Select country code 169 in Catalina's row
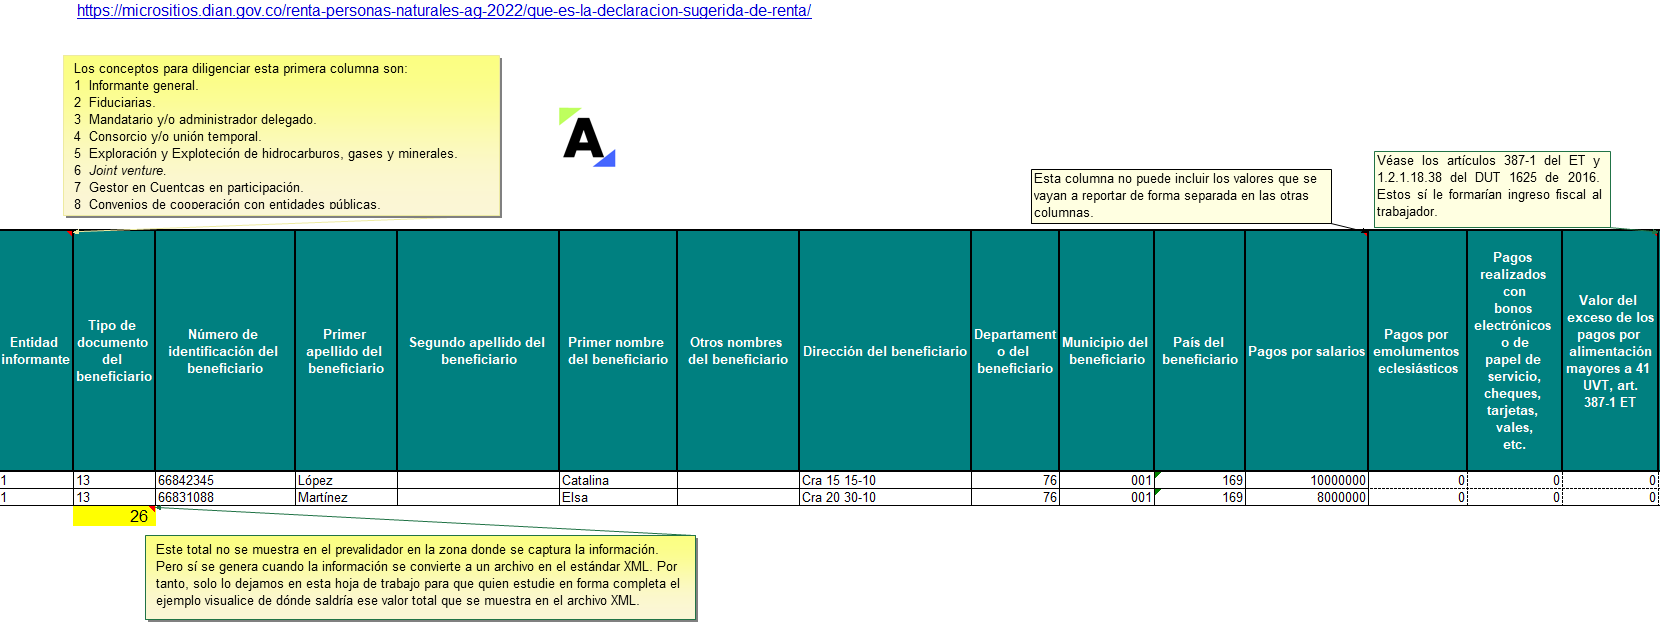 [x=1200, y=480]
